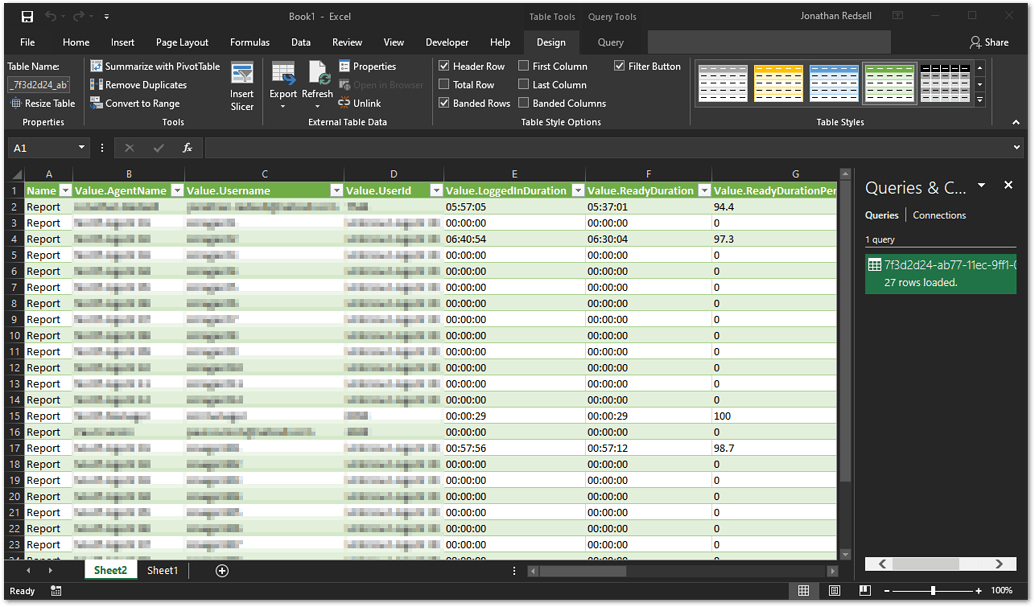Viewport: 1035px width, 607px height.
Task: Toggle off Banded Rows
Action: pyautogui.click(x=443, y=103)
